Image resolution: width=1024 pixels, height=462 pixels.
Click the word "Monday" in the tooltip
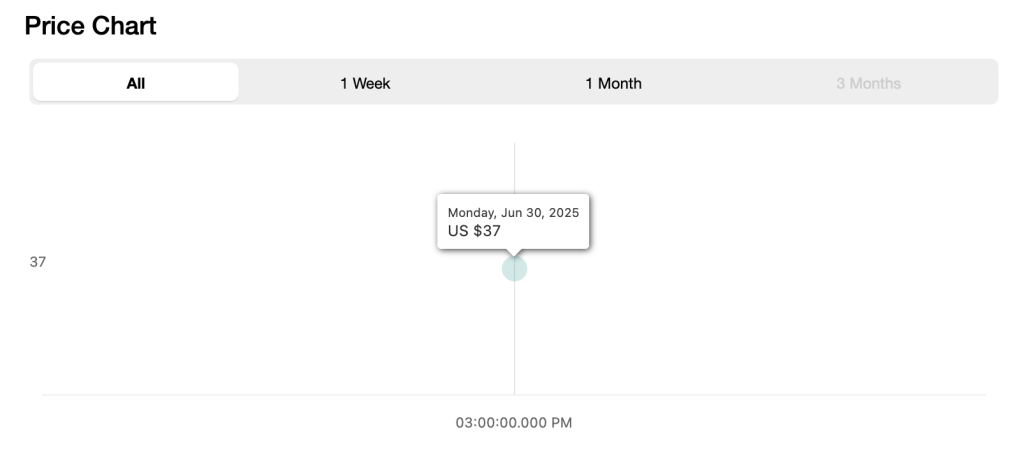coord(472,213)
